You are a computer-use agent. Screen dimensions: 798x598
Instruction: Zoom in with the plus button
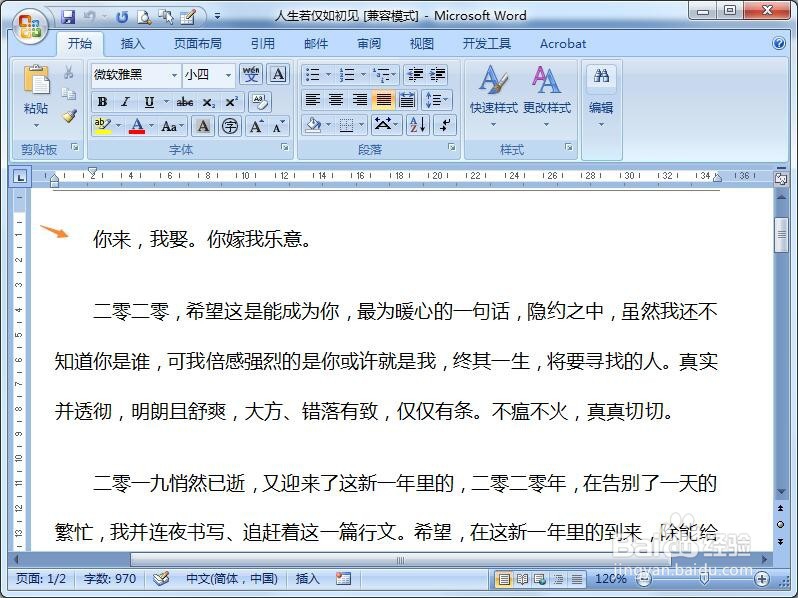click(762, 579)
